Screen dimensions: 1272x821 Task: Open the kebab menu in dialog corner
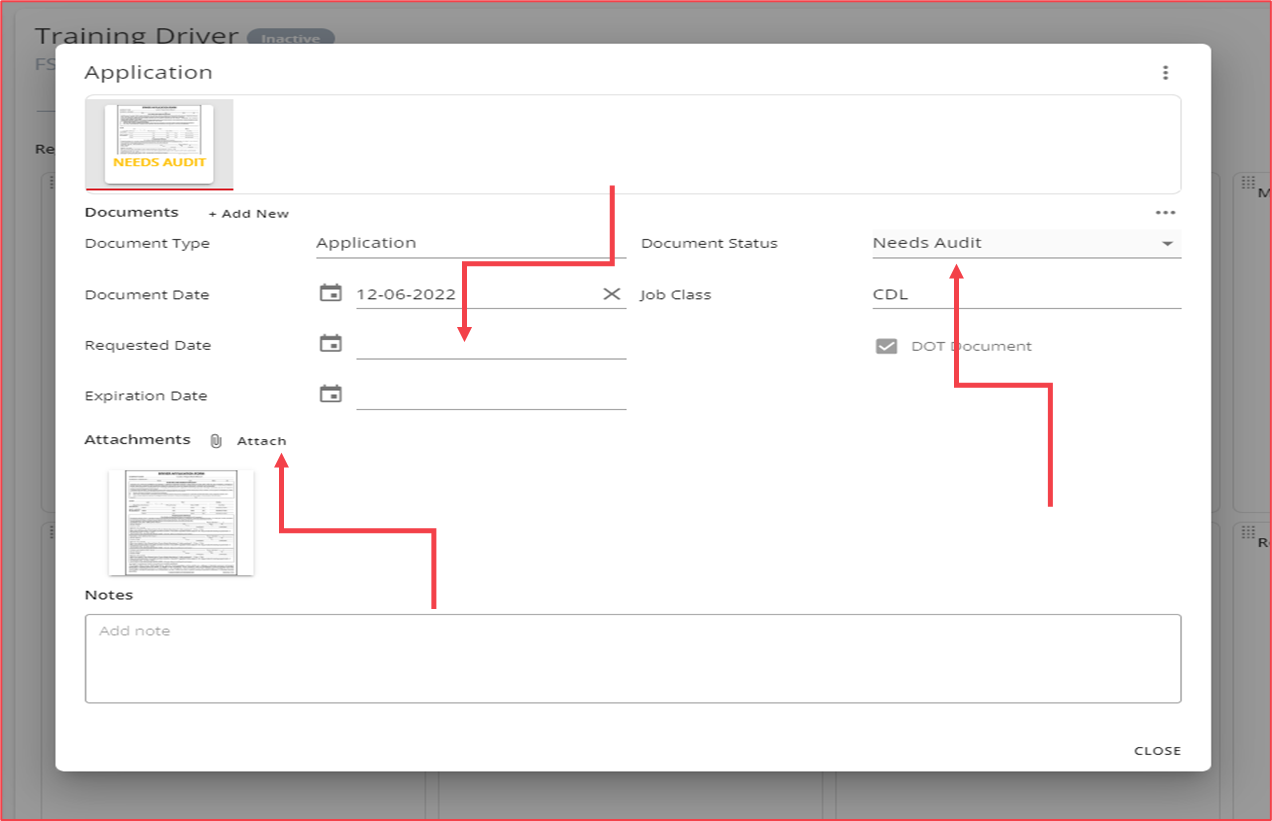point(1165,71)
